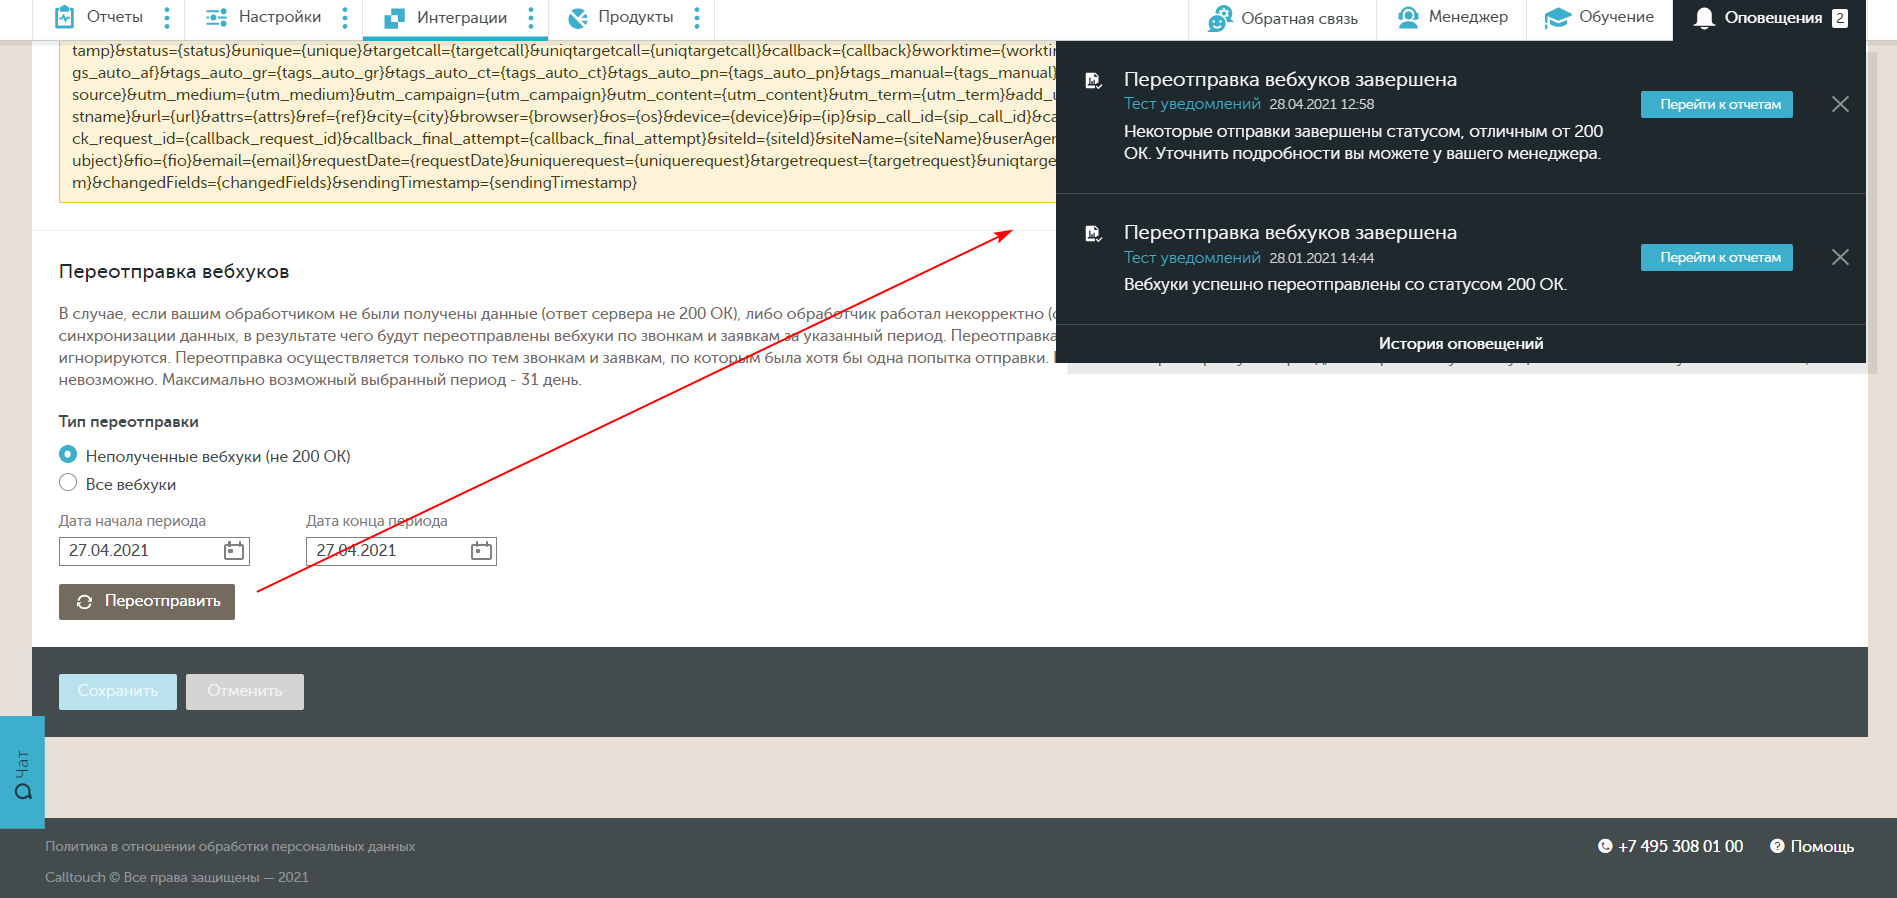The image size is (1897, 898).
Task: Click the Продукты pie chart icon
Action: [x=577, y=18]
